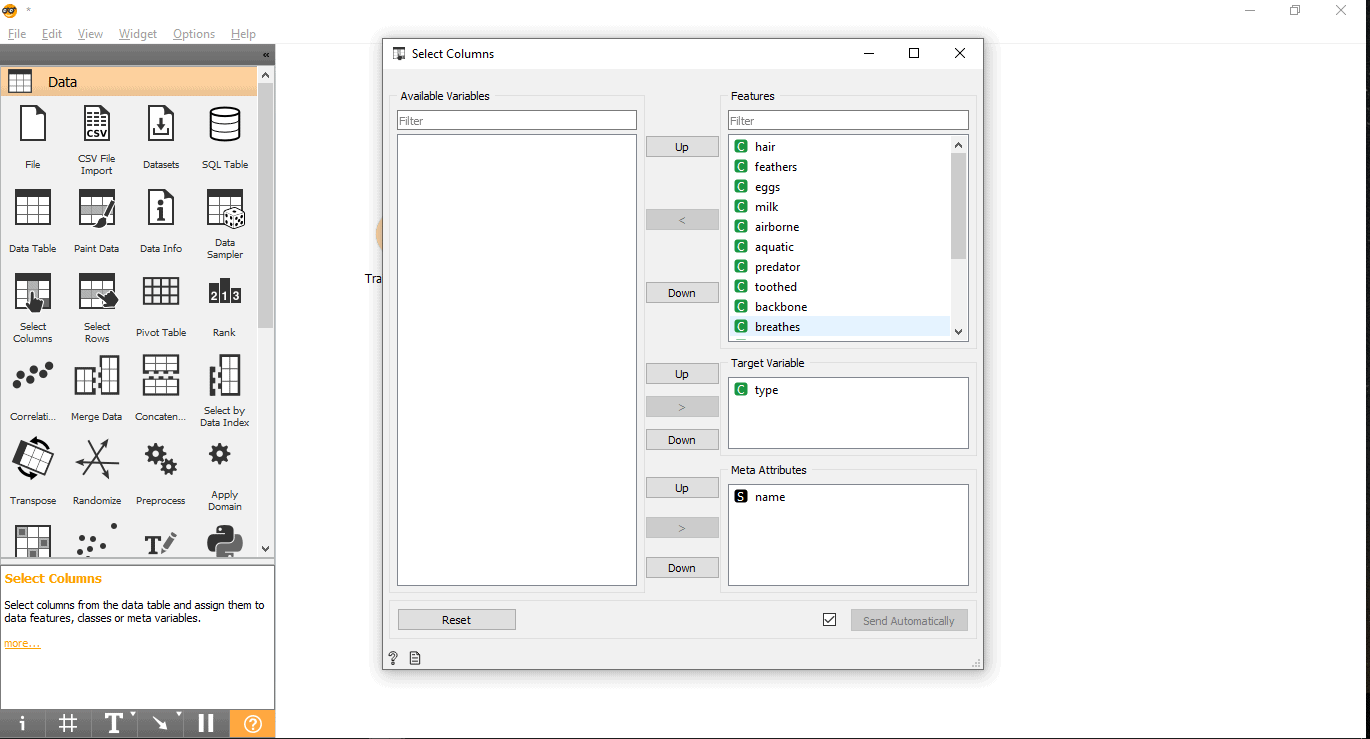
Task: Select the 'predator' feature in list
Action: [x=777, y=267]
